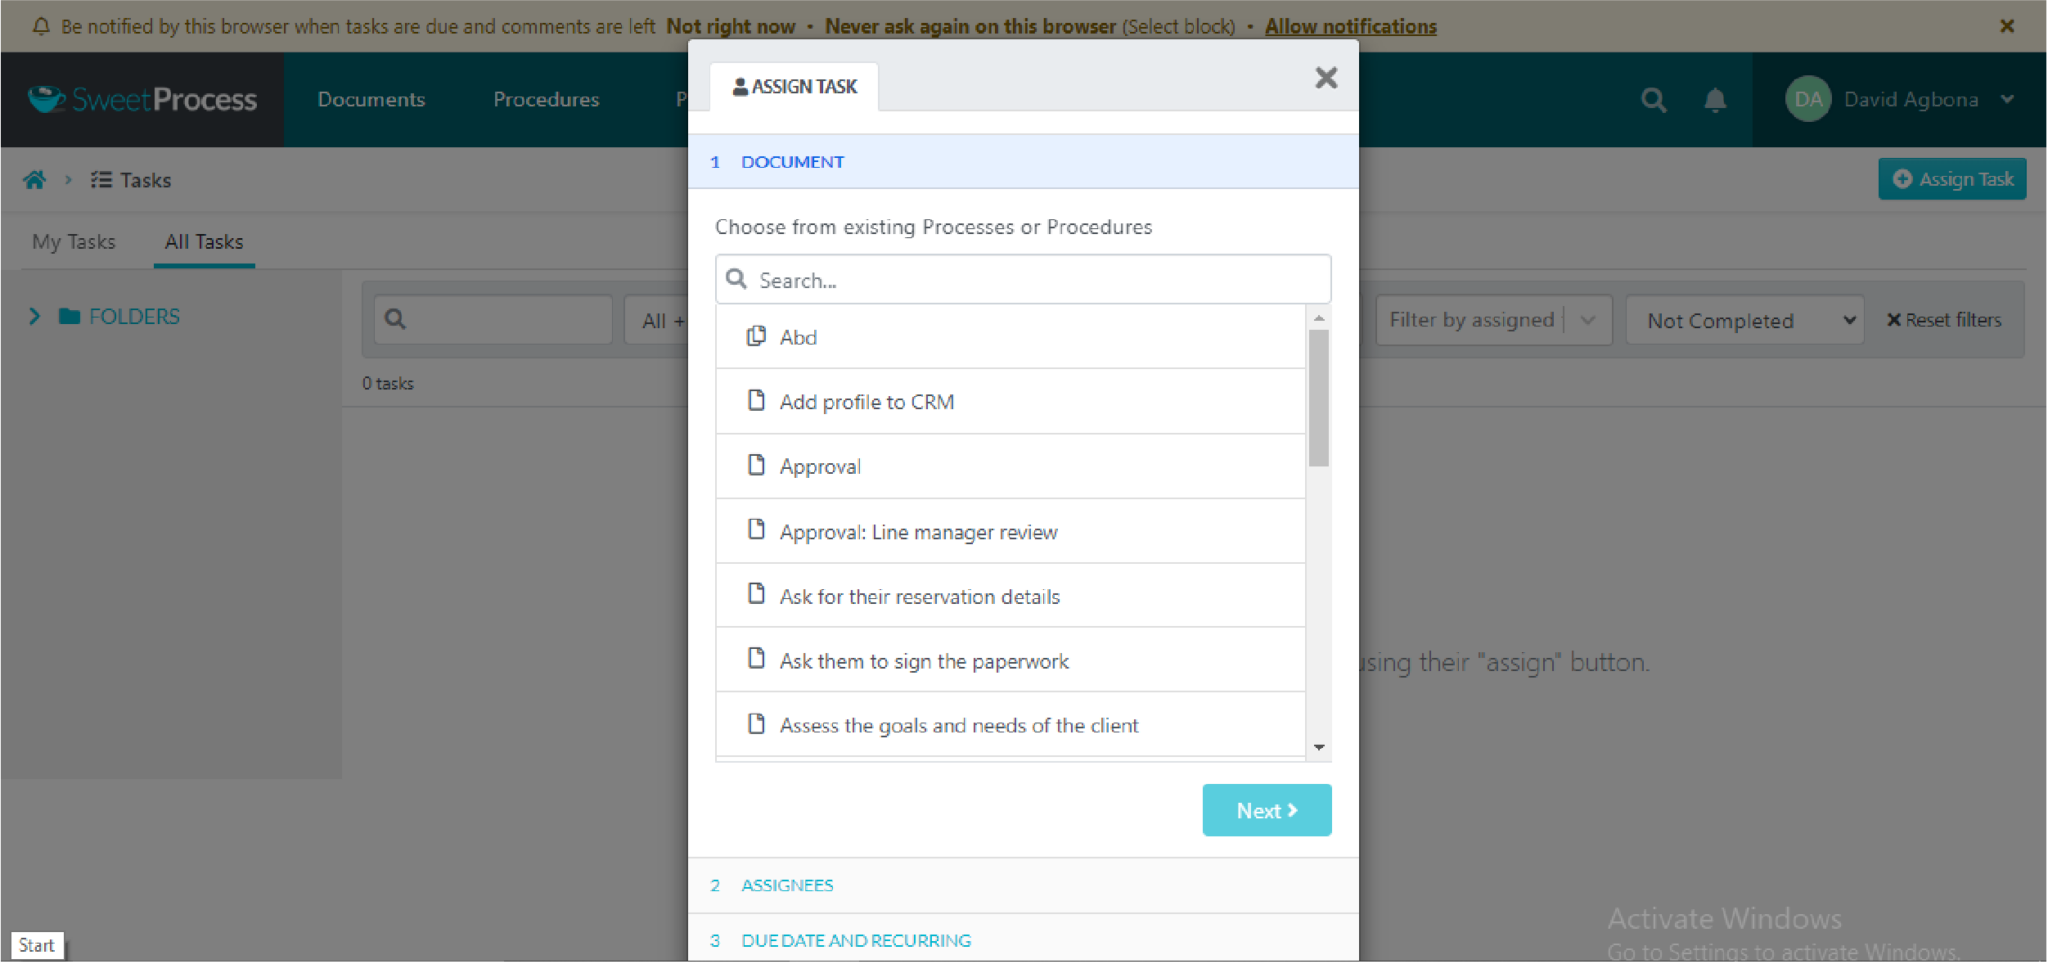Open the Procedures menu
The height and width of the screenshot is (964, 2048).
click(x=546, y=99)
